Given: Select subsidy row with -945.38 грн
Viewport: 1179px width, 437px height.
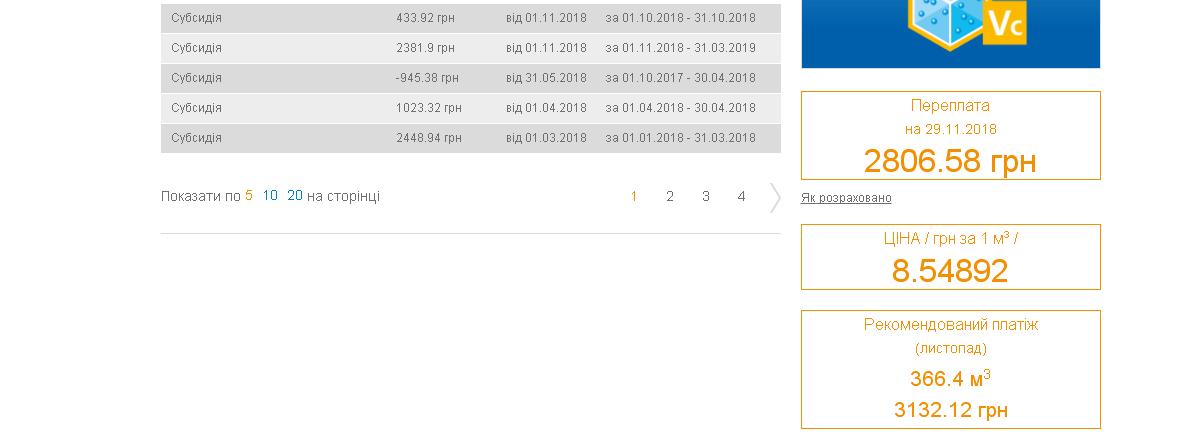Looking at the screenshot, I should 471,78.
